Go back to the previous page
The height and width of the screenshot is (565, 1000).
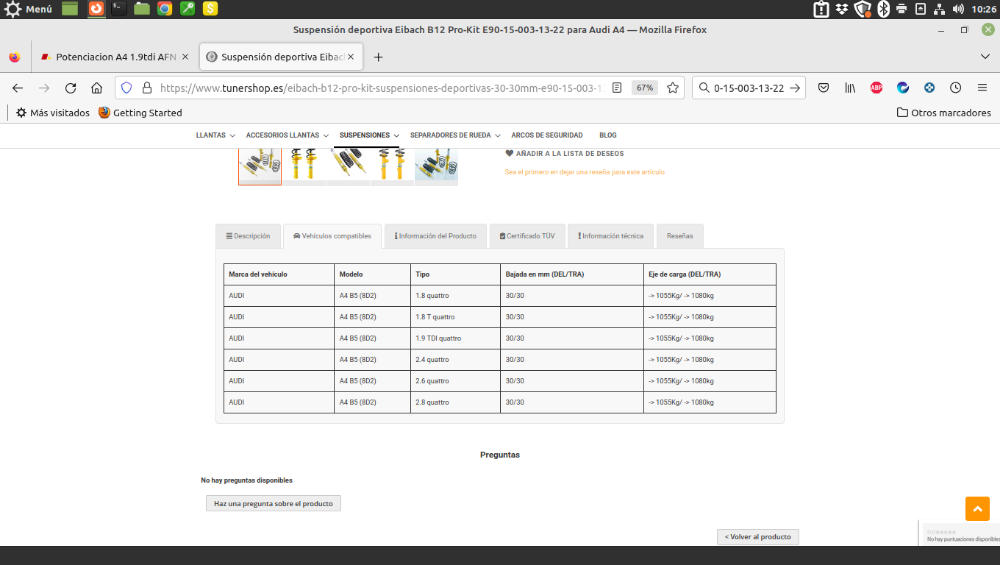[18, 88]
